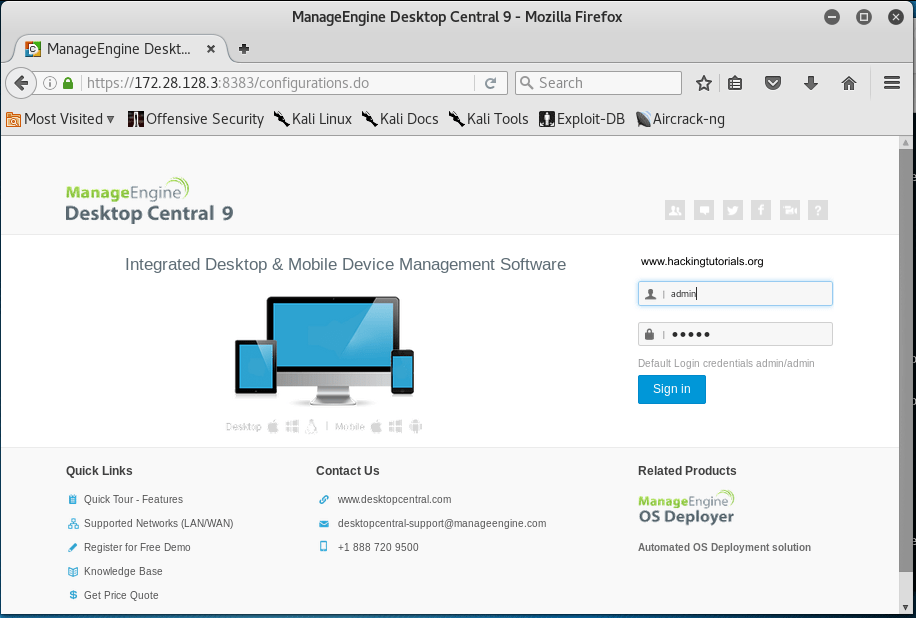Screen dimensions: 916x618
Task: Click the Quick Tour clipboard icon
Action: click(x=72, y=499)
